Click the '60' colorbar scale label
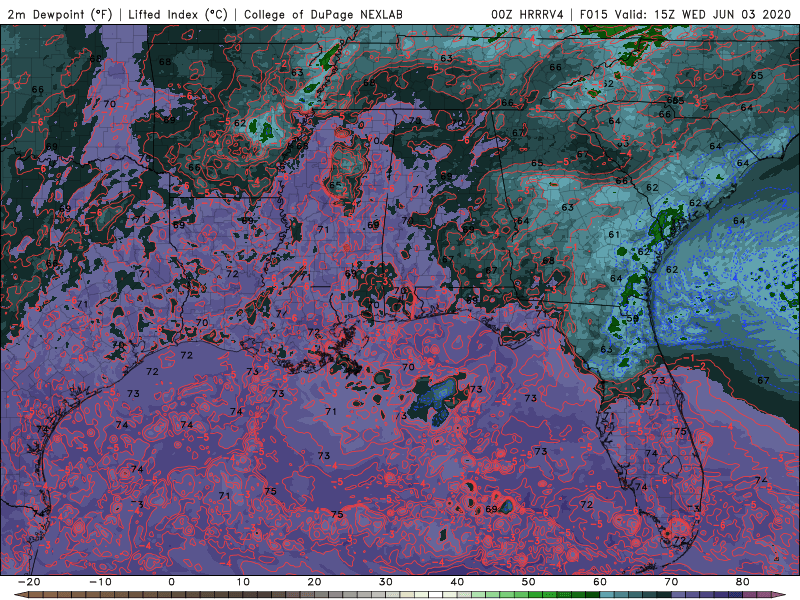This screenshot has height=600, width=800. point(600,582)
